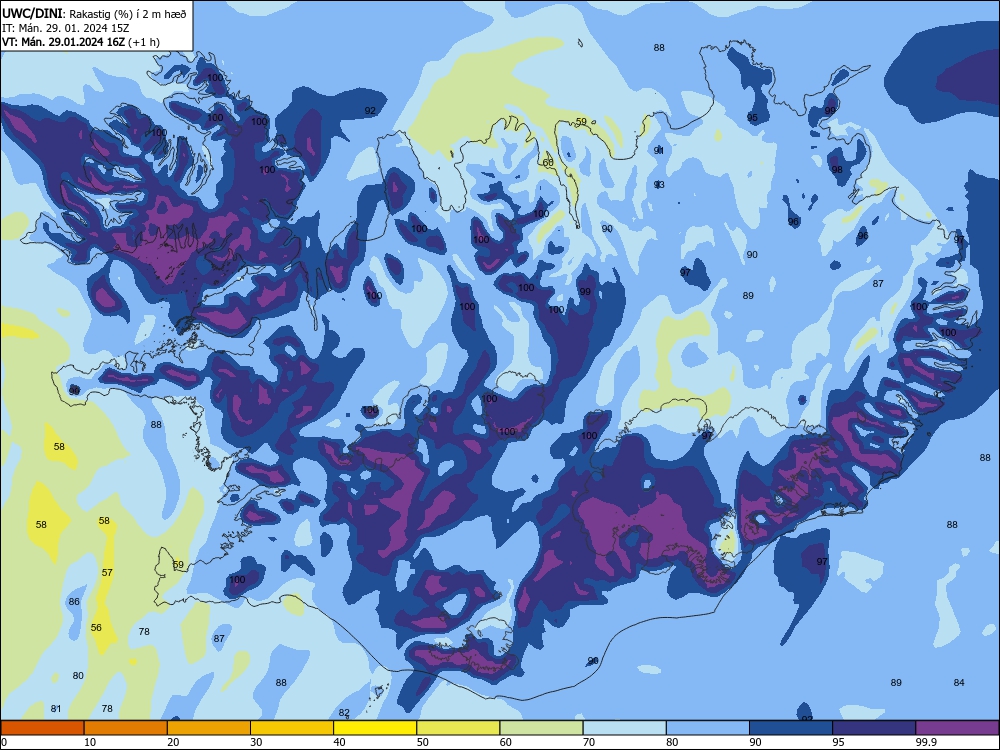
Task: Click the '80' humidity value on the map
Action: 78,675
